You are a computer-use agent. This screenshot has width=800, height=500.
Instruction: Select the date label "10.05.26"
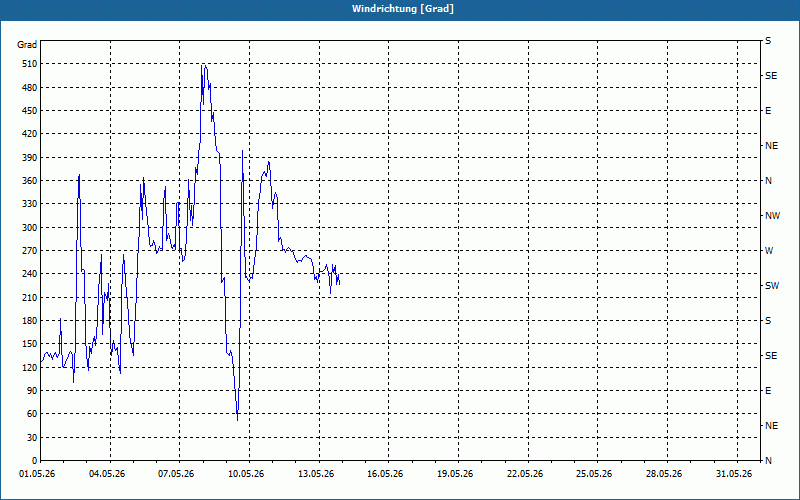click(x=246, y=474)
